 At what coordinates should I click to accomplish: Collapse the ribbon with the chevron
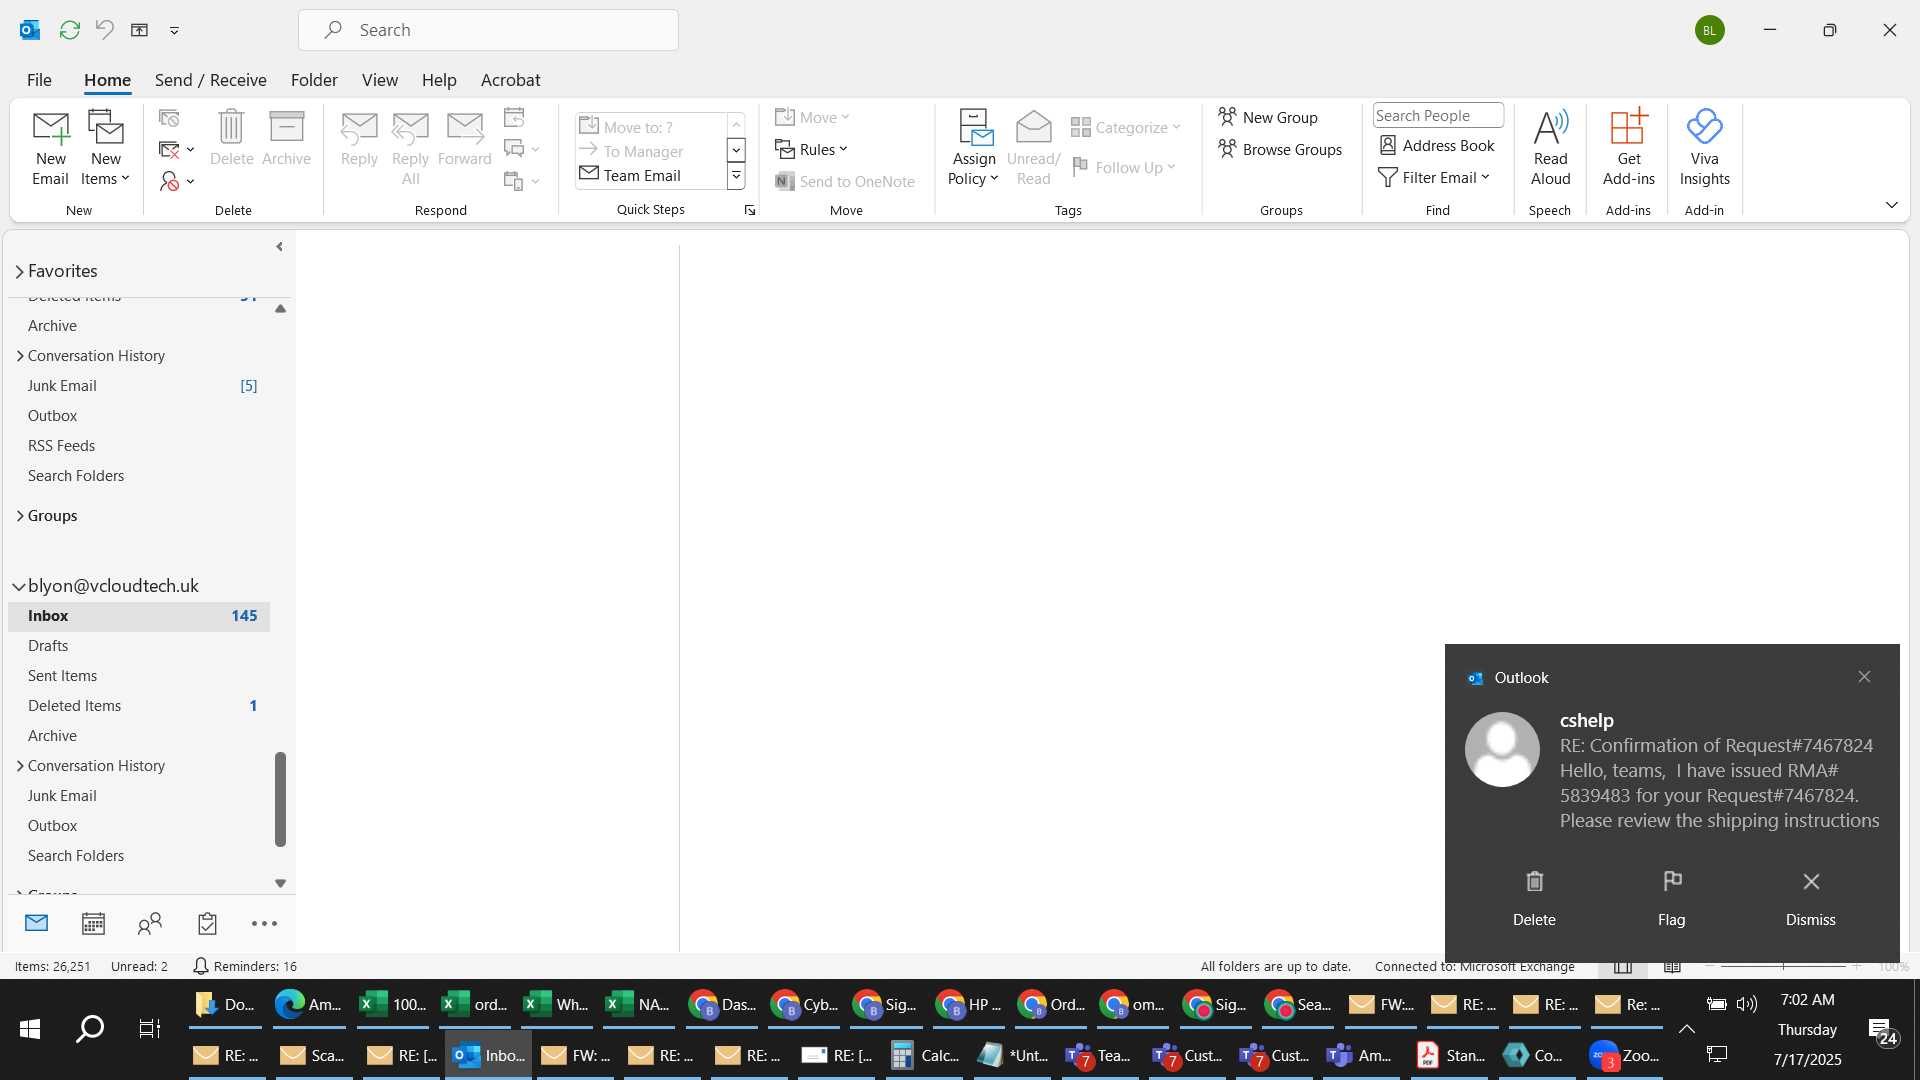(x=1891, y=205)
